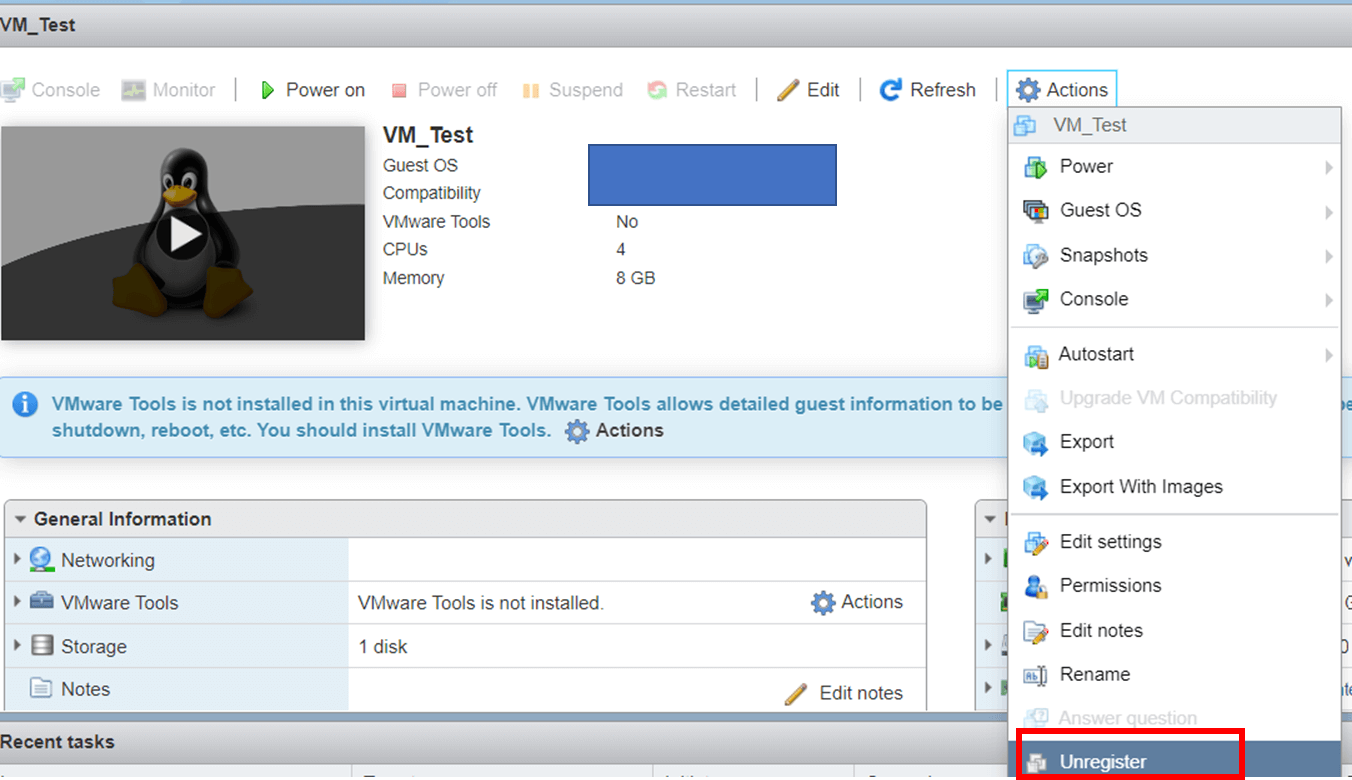Click the Snapshots menu icon
The width and height of the screenshot is (1352, 780).
coord(1035,256)
